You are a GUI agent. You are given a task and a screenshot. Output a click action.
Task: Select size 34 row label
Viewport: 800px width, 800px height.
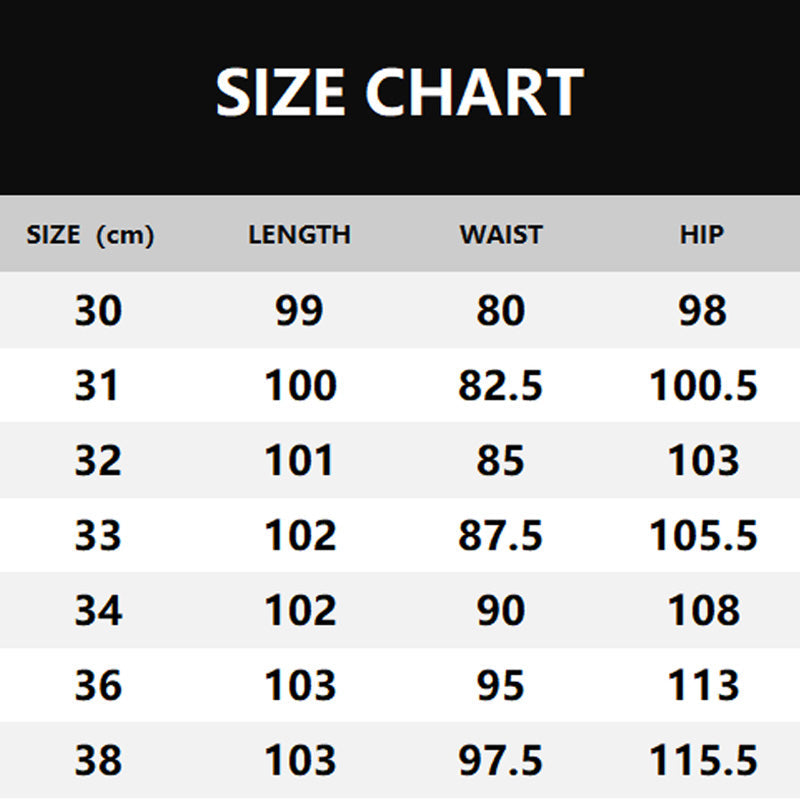point(98,610)
